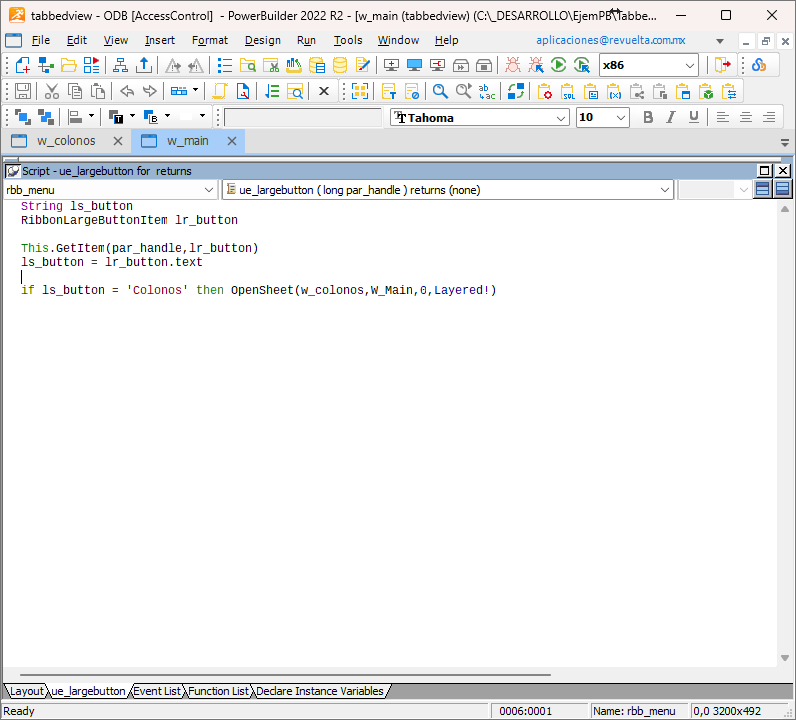Click the green Run icon

558,65
